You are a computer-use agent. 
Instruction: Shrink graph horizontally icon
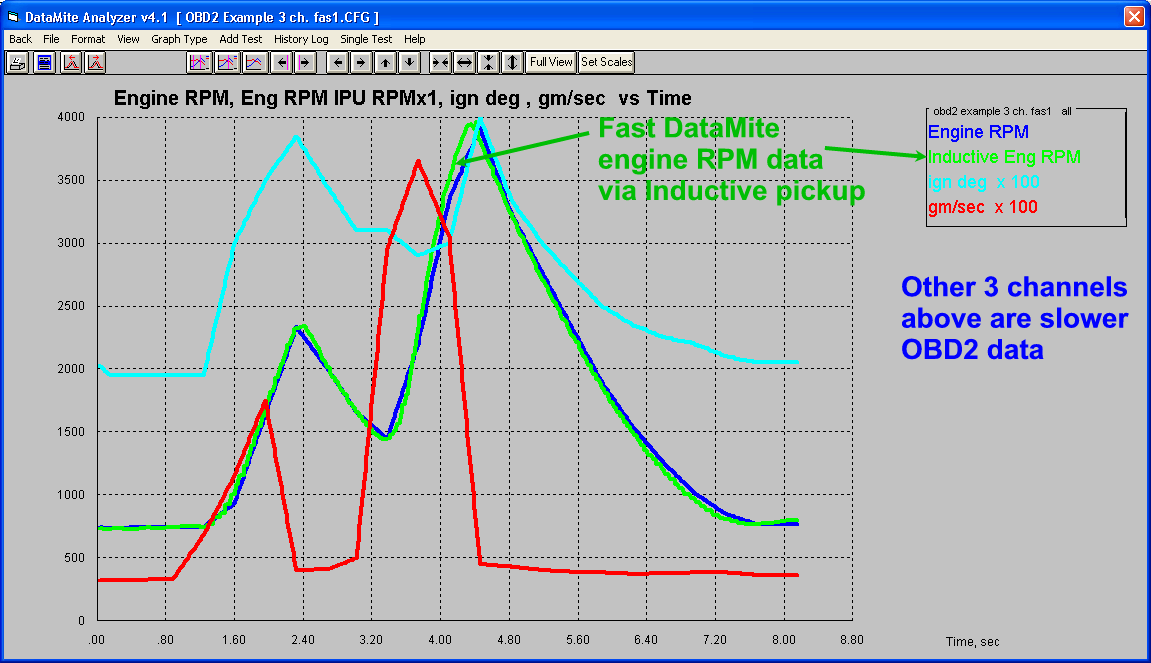(x=440, y=62)
